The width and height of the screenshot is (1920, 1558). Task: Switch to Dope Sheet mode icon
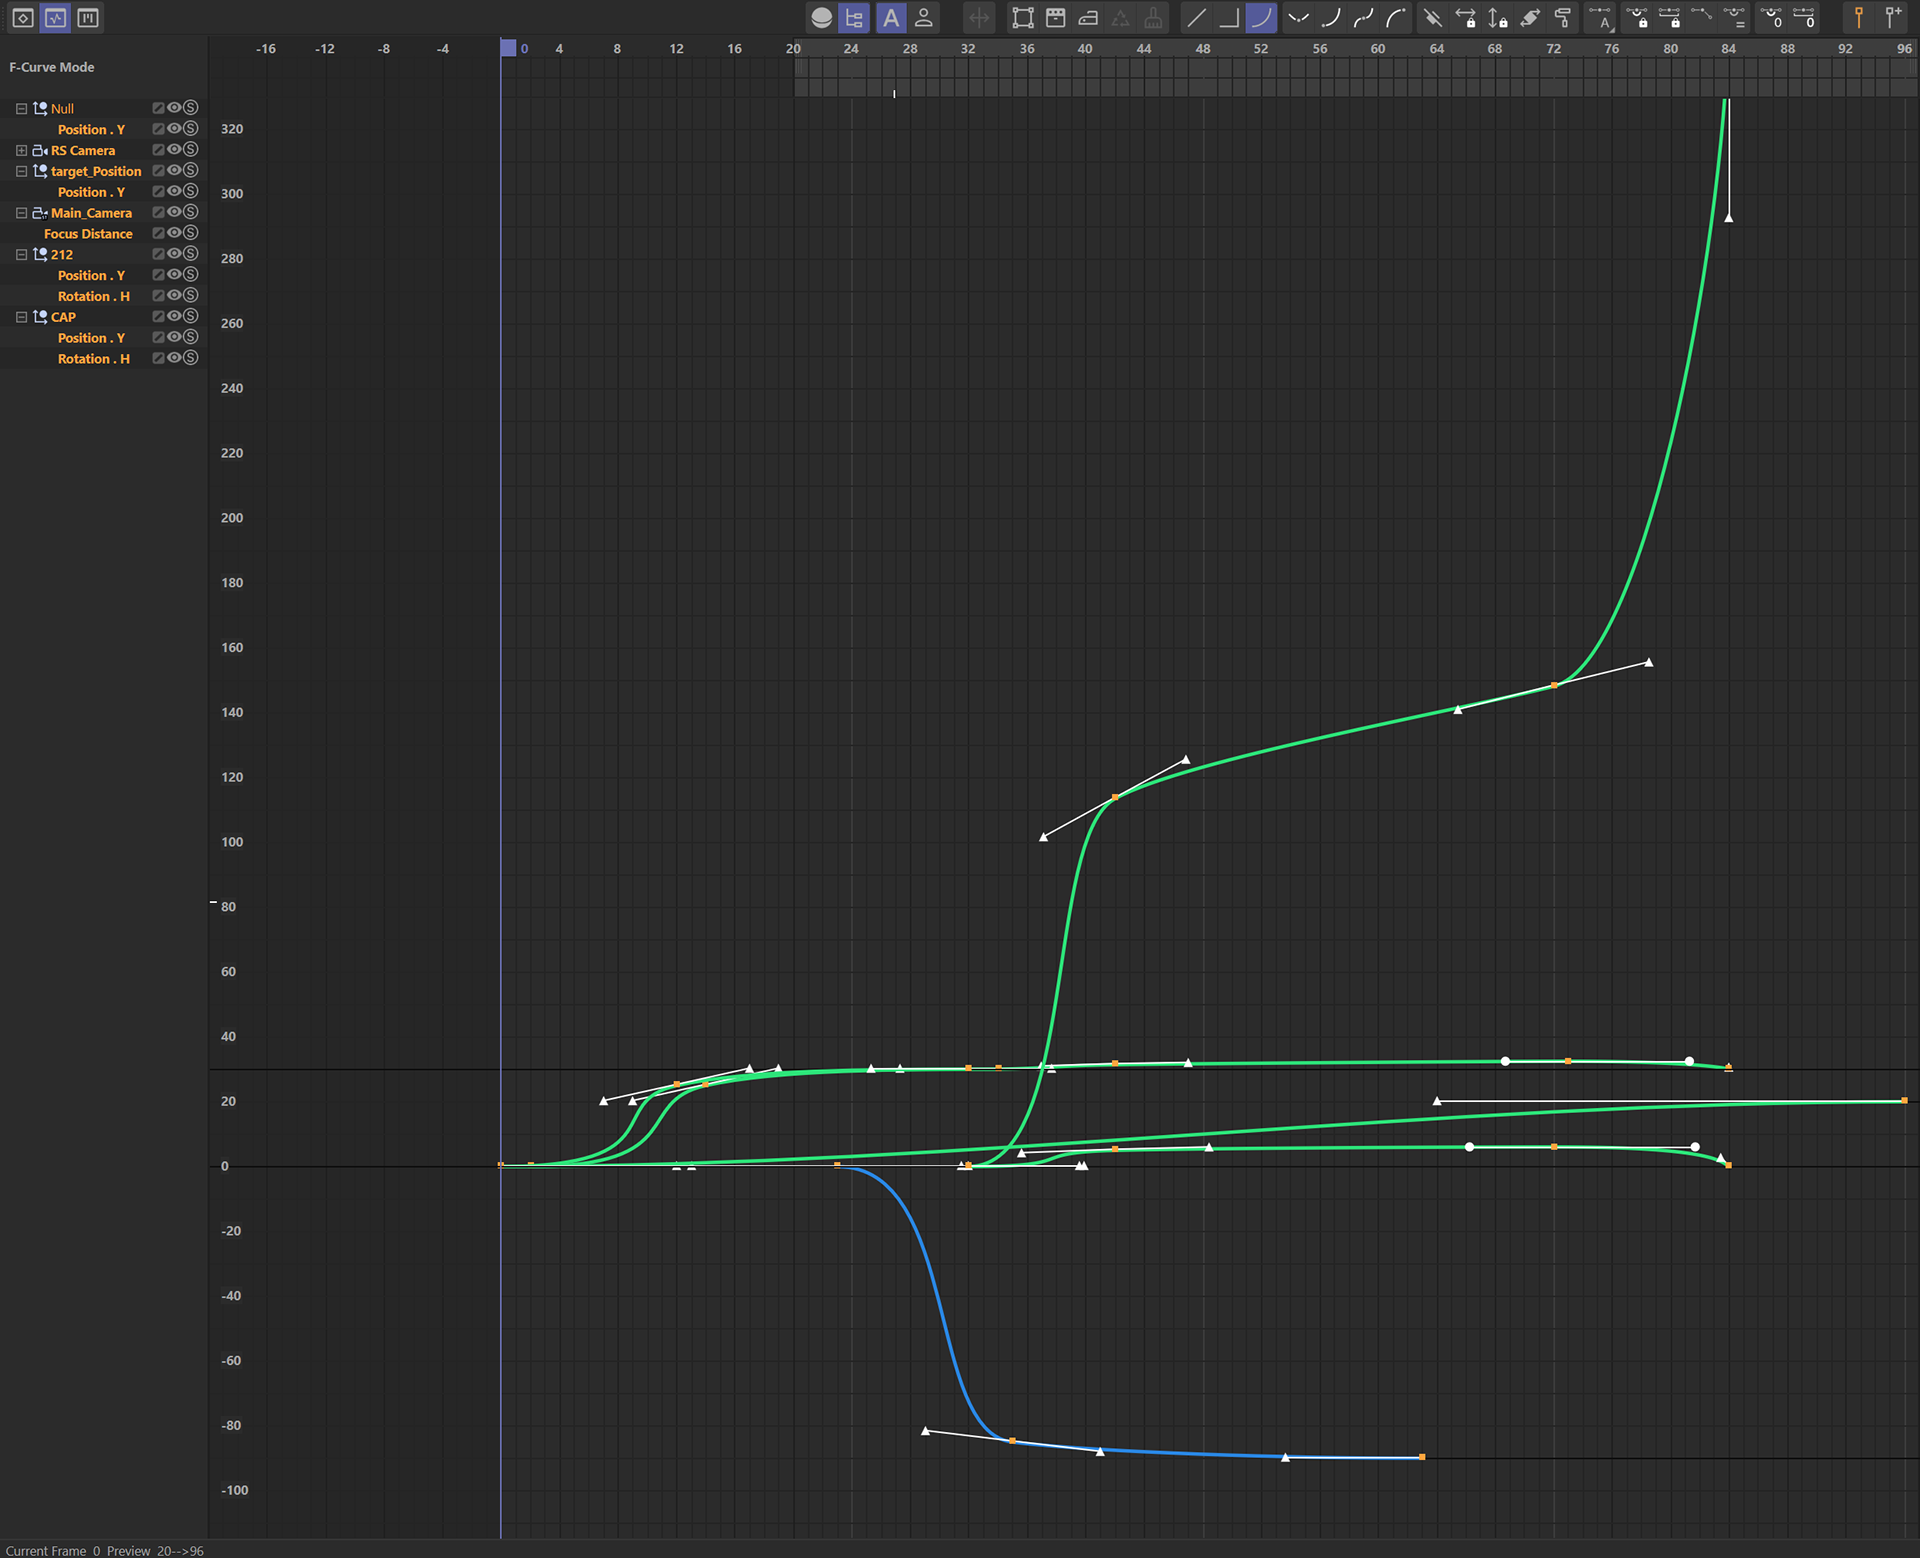coord(23,18)
